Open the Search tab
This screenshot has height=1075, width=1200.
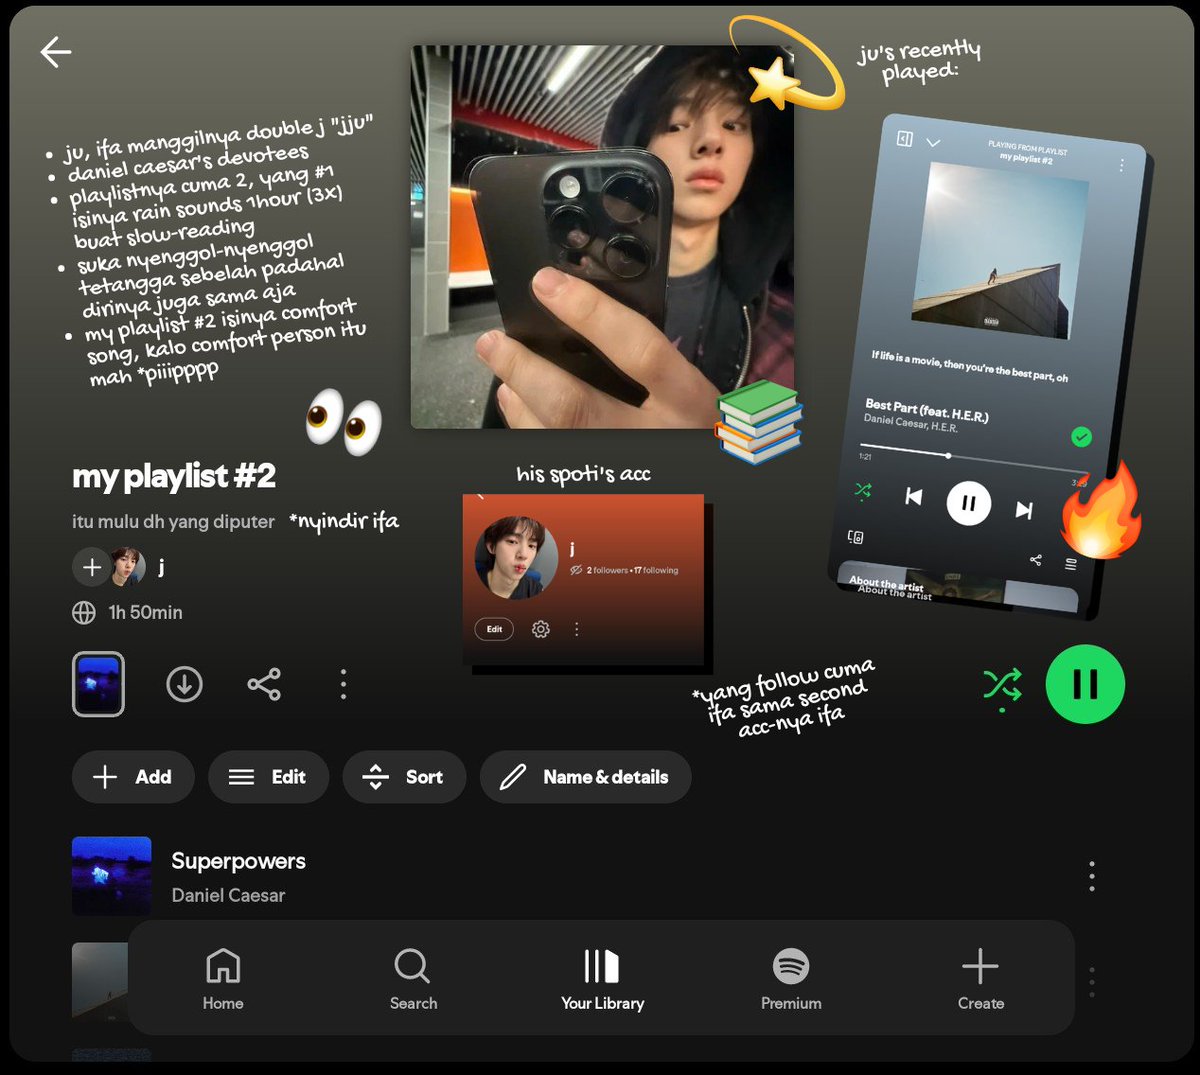pos(413,979)
